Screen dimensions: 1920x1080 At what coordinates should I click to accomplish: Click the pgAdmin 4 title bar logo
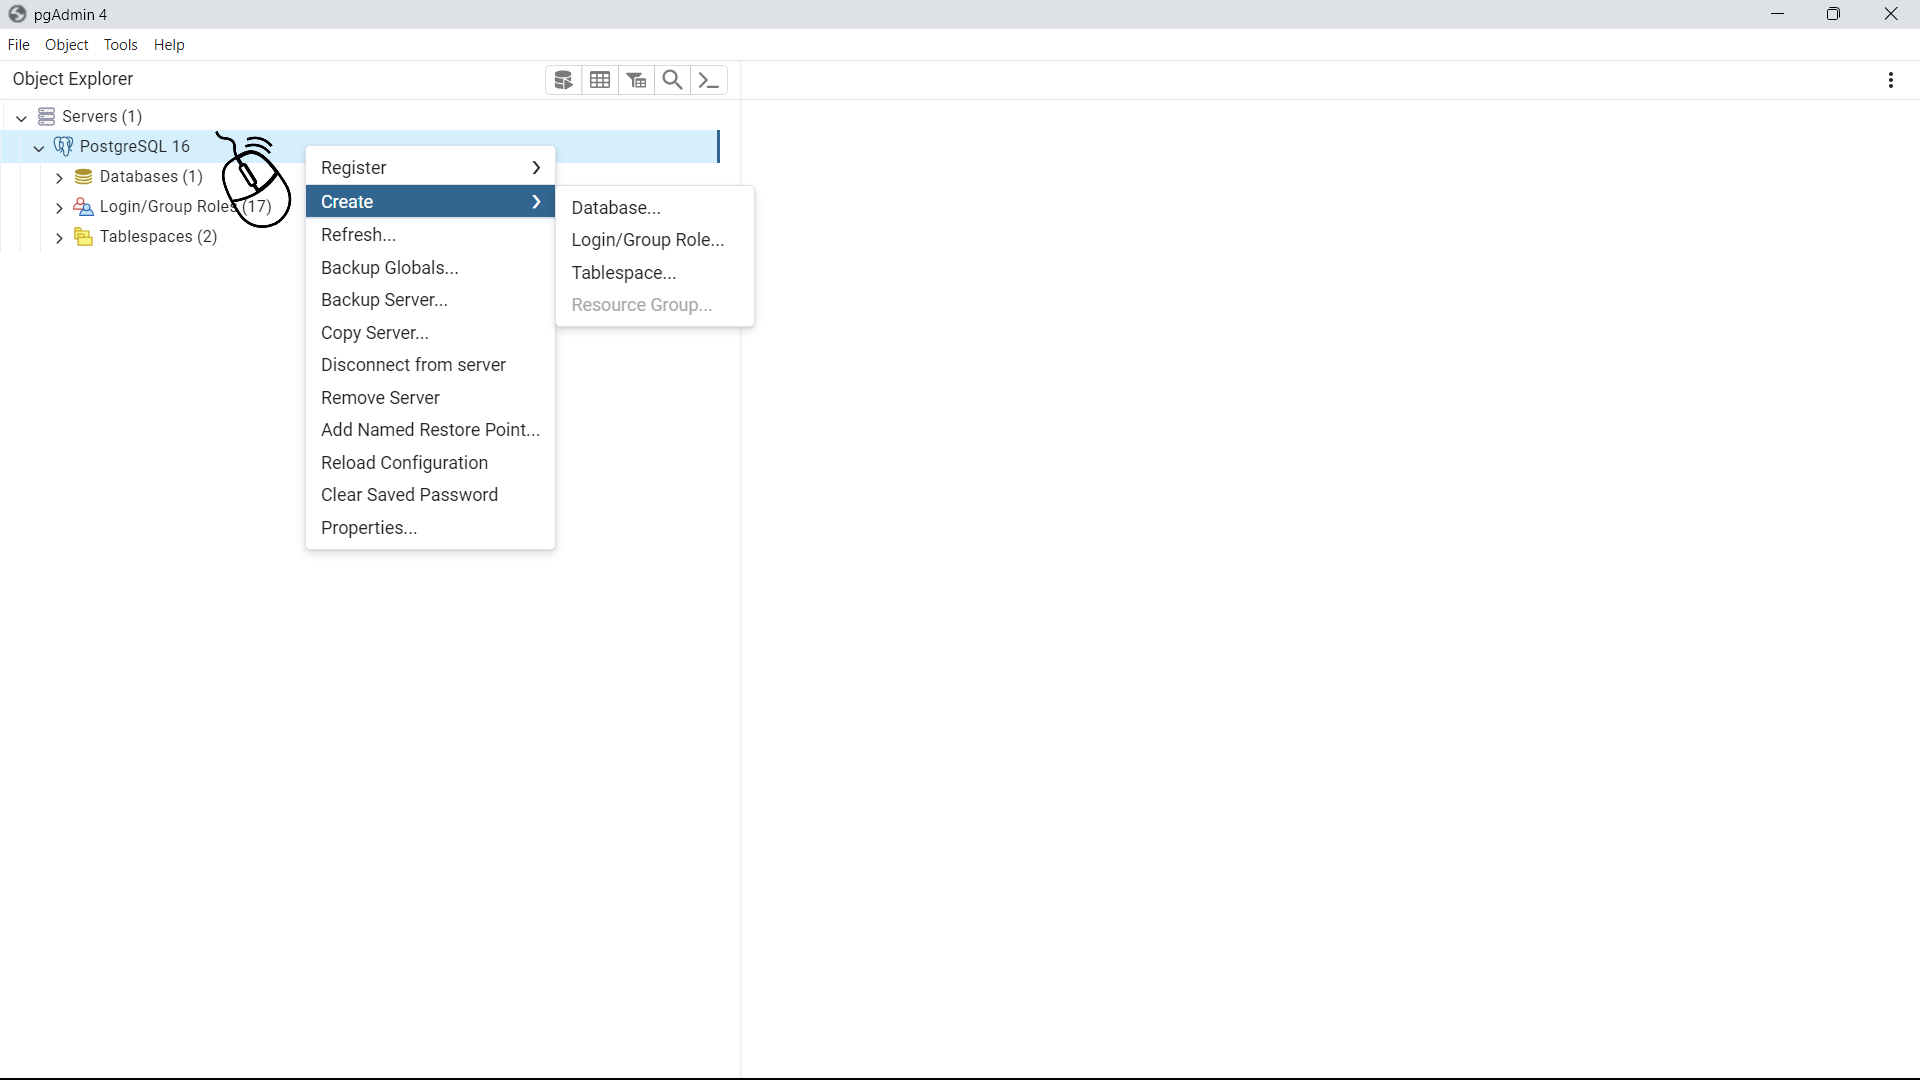click(x=17, y=14)
